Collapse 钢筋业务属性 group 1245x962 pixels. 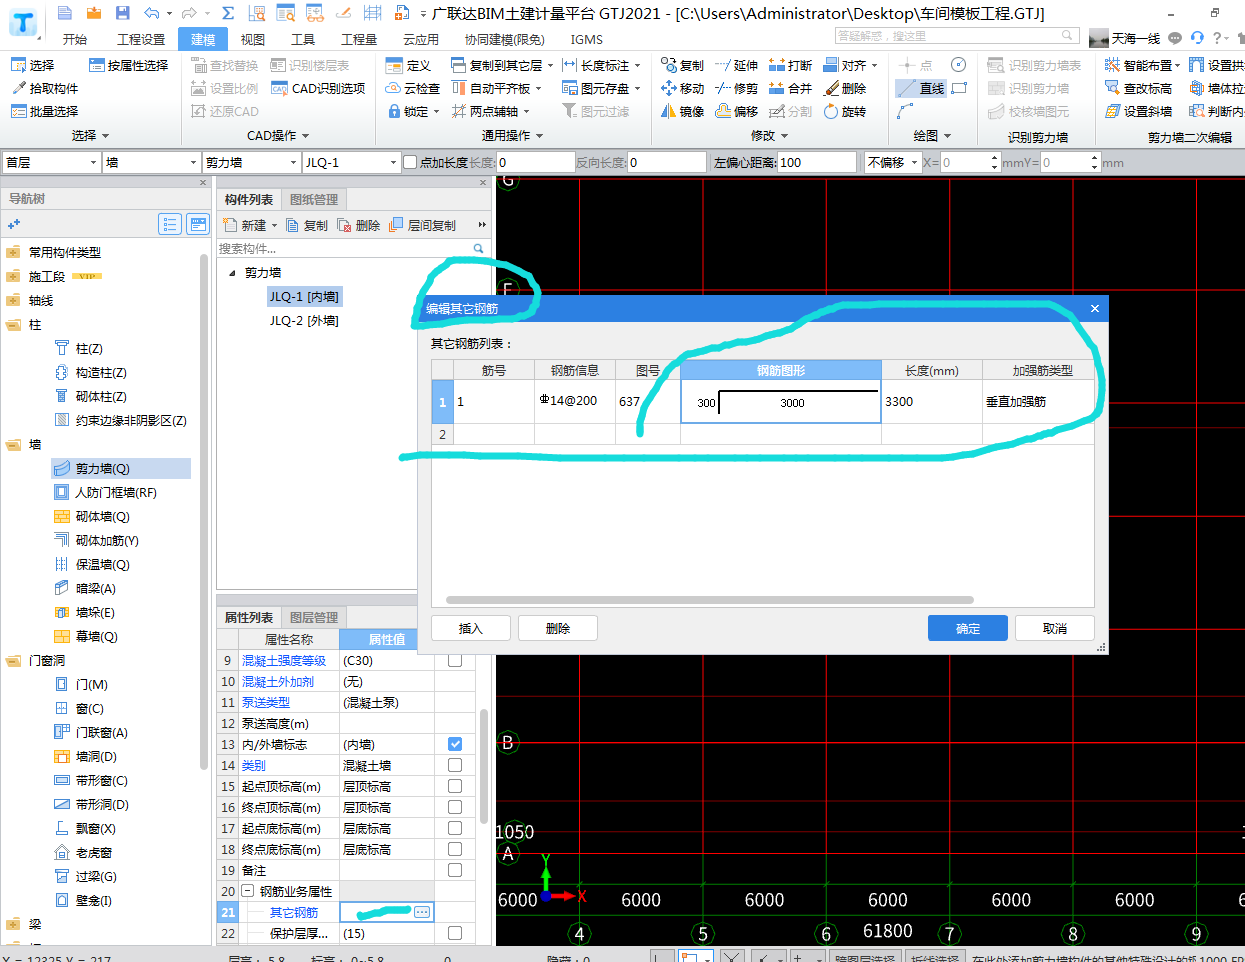(247, 891)
